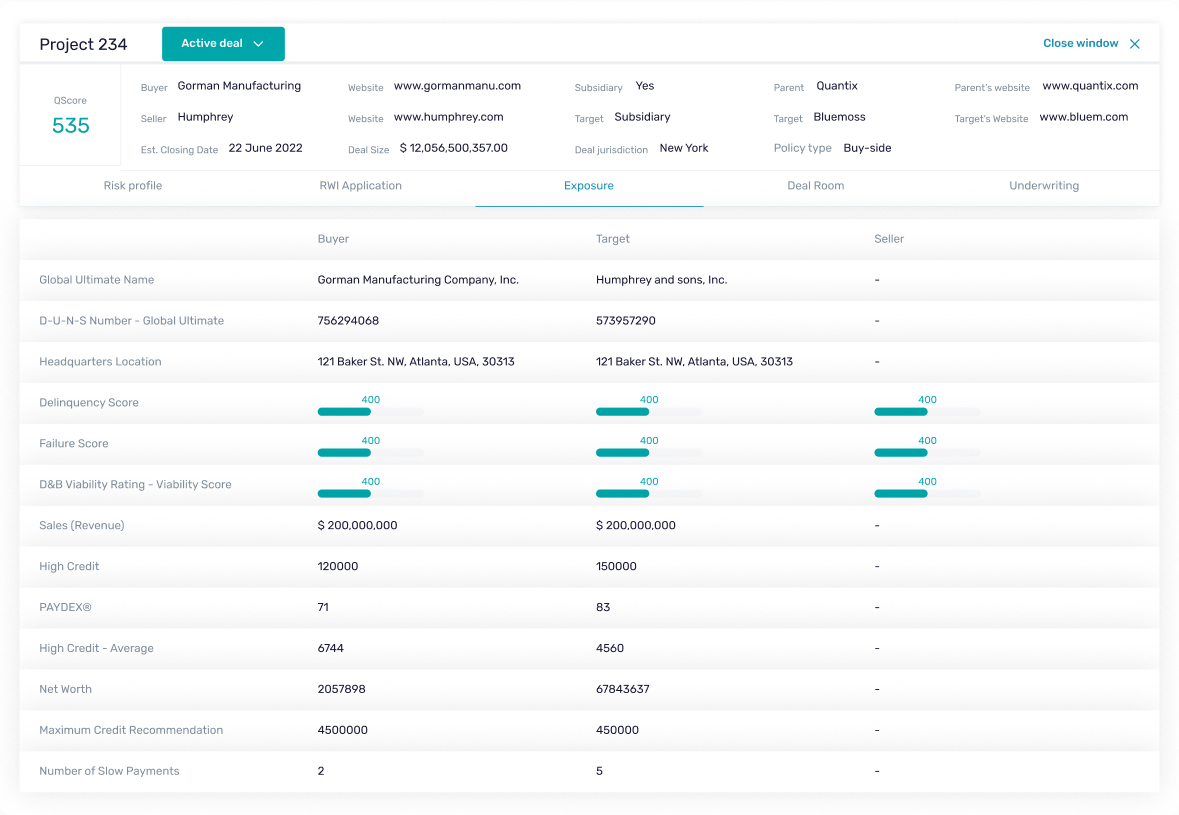Screen dimensions: 1179x815
Task: Open parent's website www.quantix.com
Action: [x=1092, y=85]
